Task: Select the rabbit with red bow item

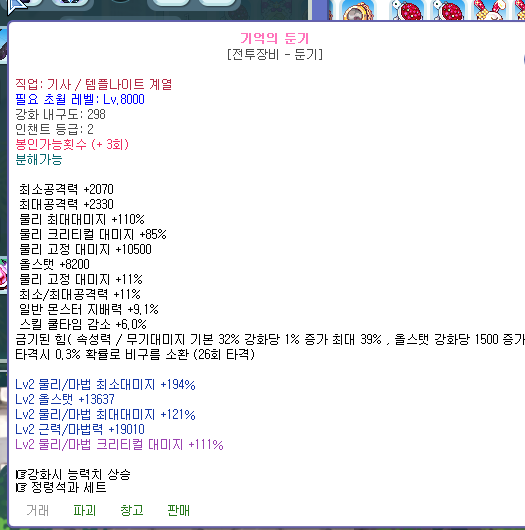Action: tap(490, 10)
